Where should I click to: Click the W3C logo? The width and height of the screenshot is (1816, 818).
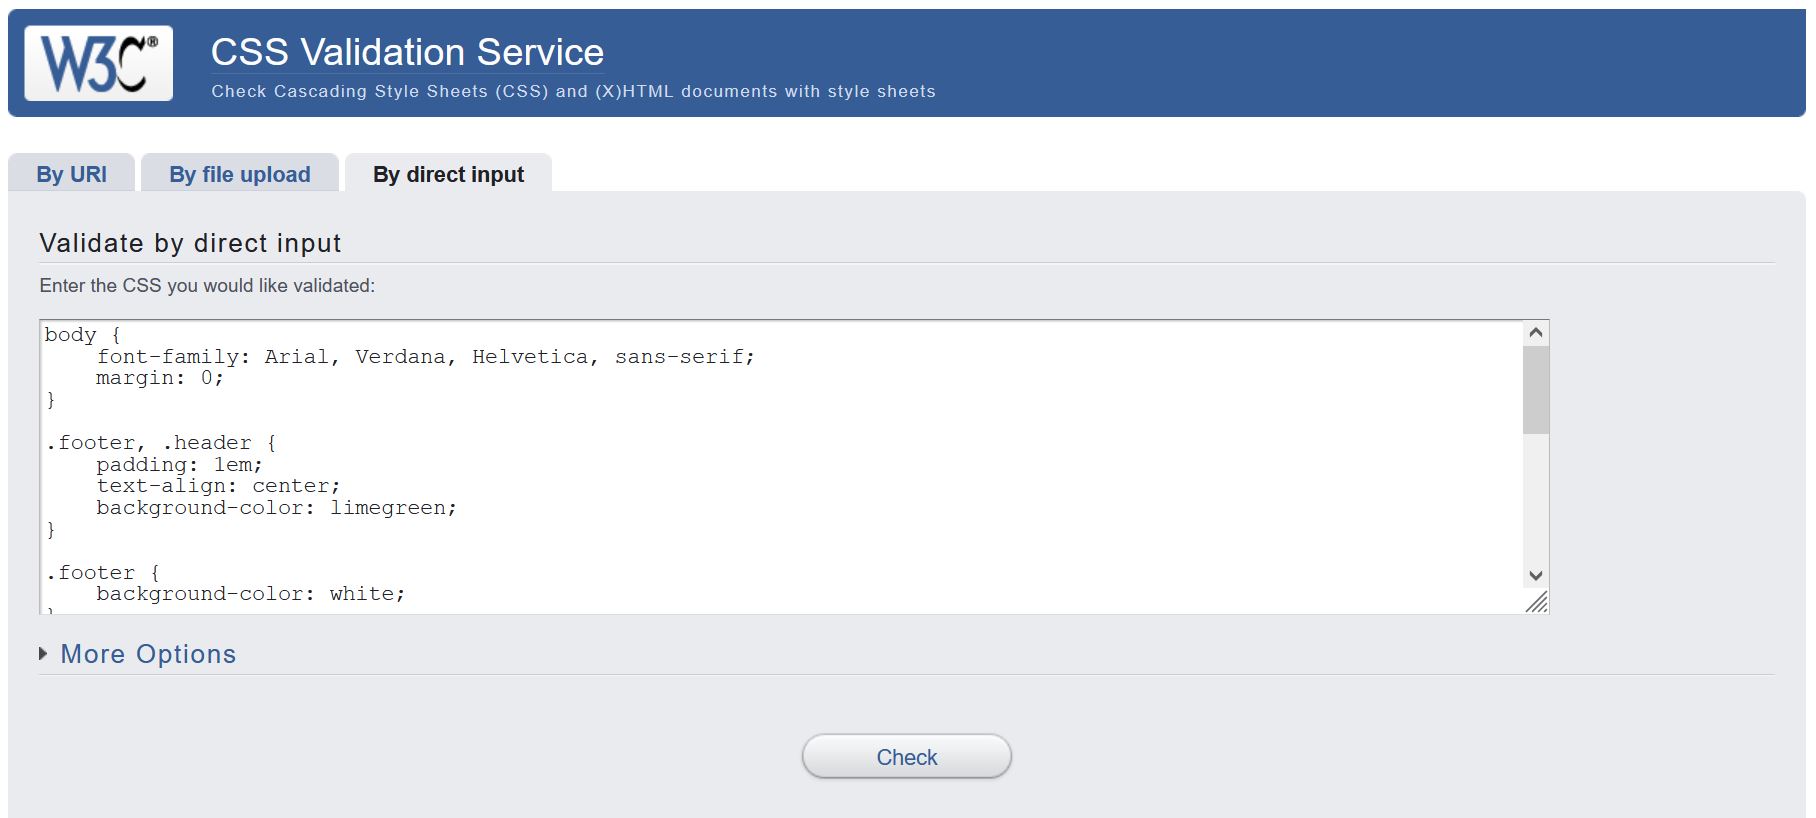[x=98, y=63]
